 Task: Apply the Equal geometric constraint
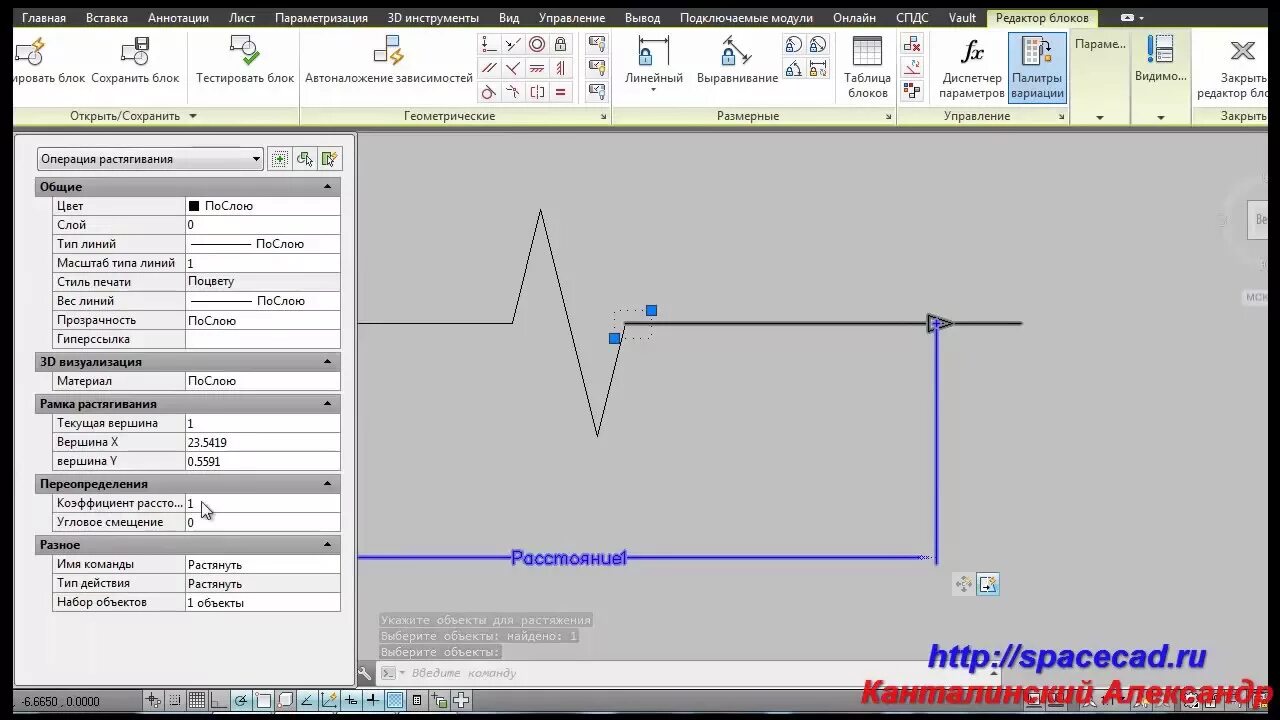(561, 92)
